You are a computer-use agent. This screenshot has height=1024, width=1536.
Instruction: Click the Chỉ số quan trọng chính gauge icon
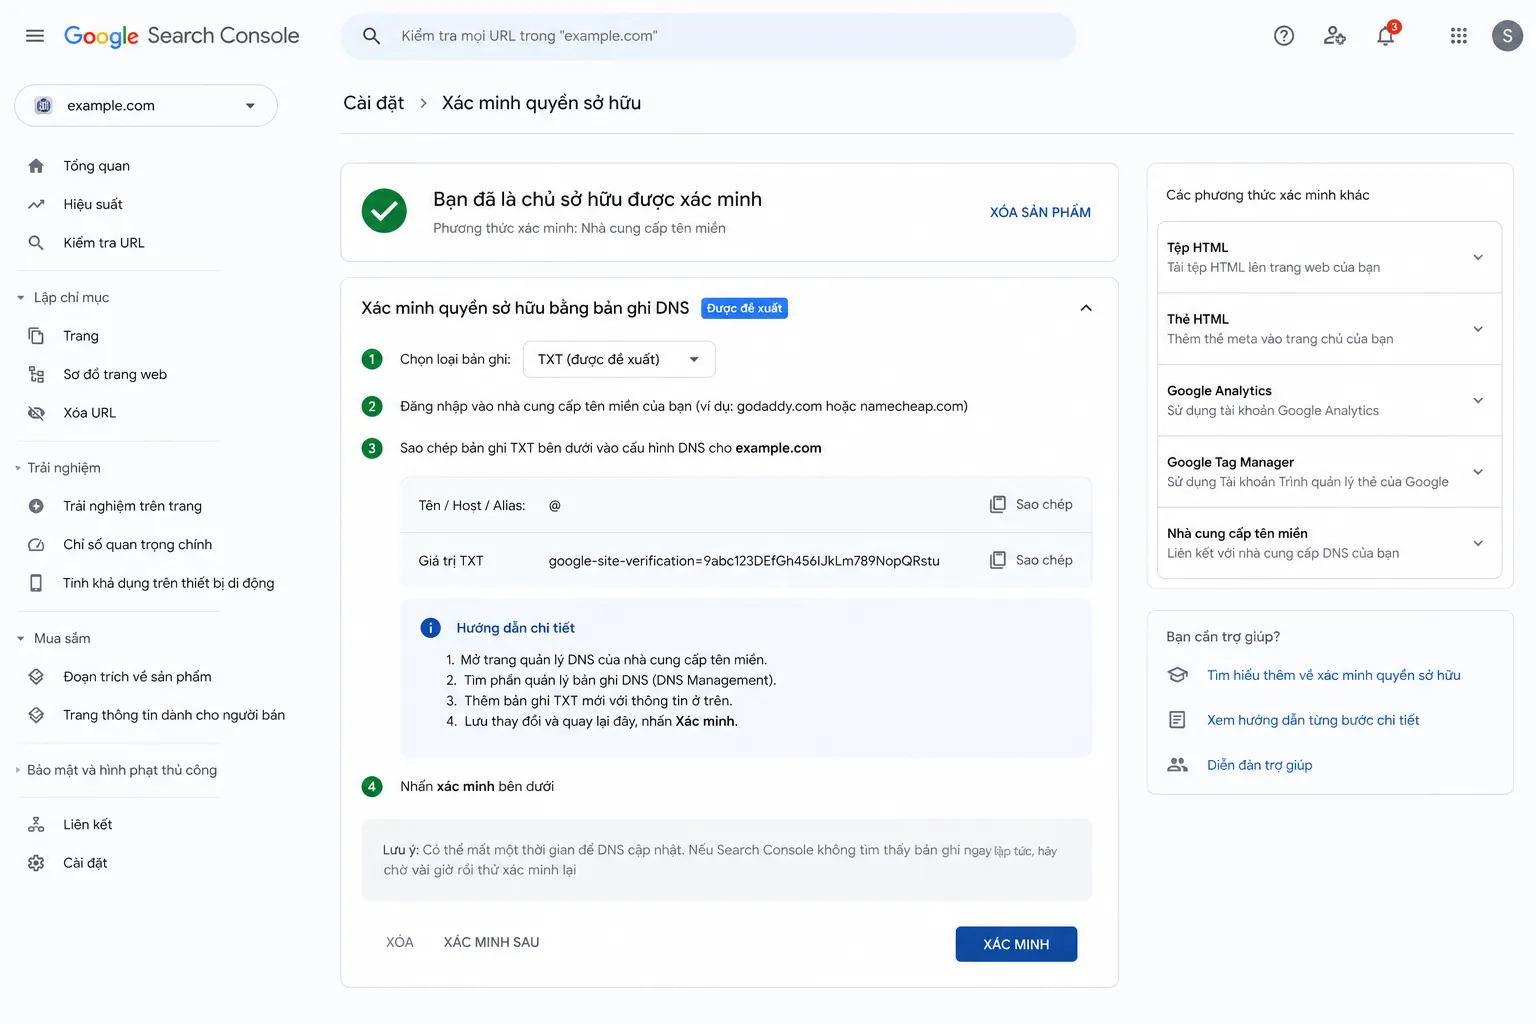tap(36, 545)
